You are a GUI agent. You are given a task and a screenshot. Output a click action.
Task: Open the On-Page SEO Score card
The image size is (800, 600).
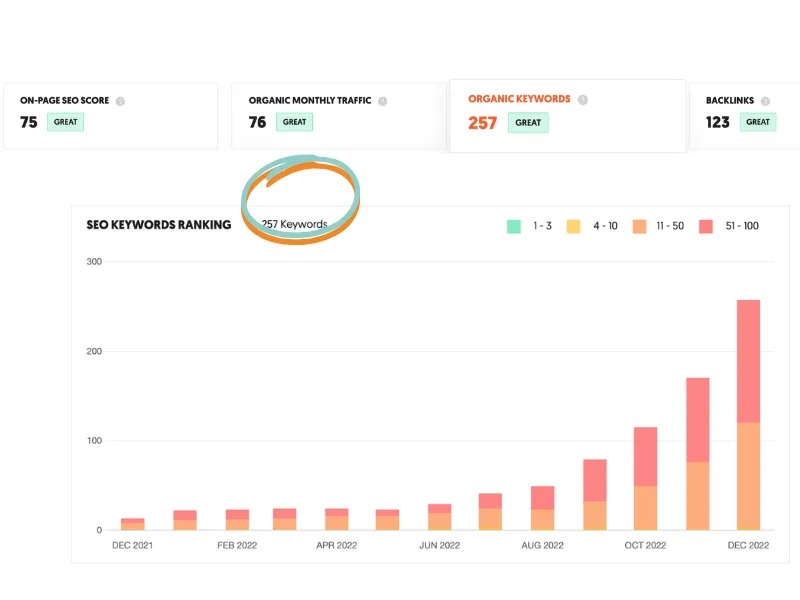click(111, 116)
